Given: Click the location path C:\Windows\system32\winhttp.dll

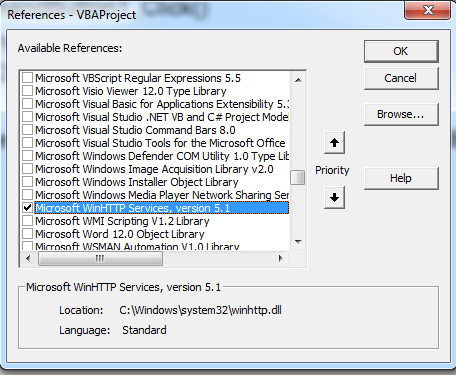Looking at the screenshot, I should 200,310.
